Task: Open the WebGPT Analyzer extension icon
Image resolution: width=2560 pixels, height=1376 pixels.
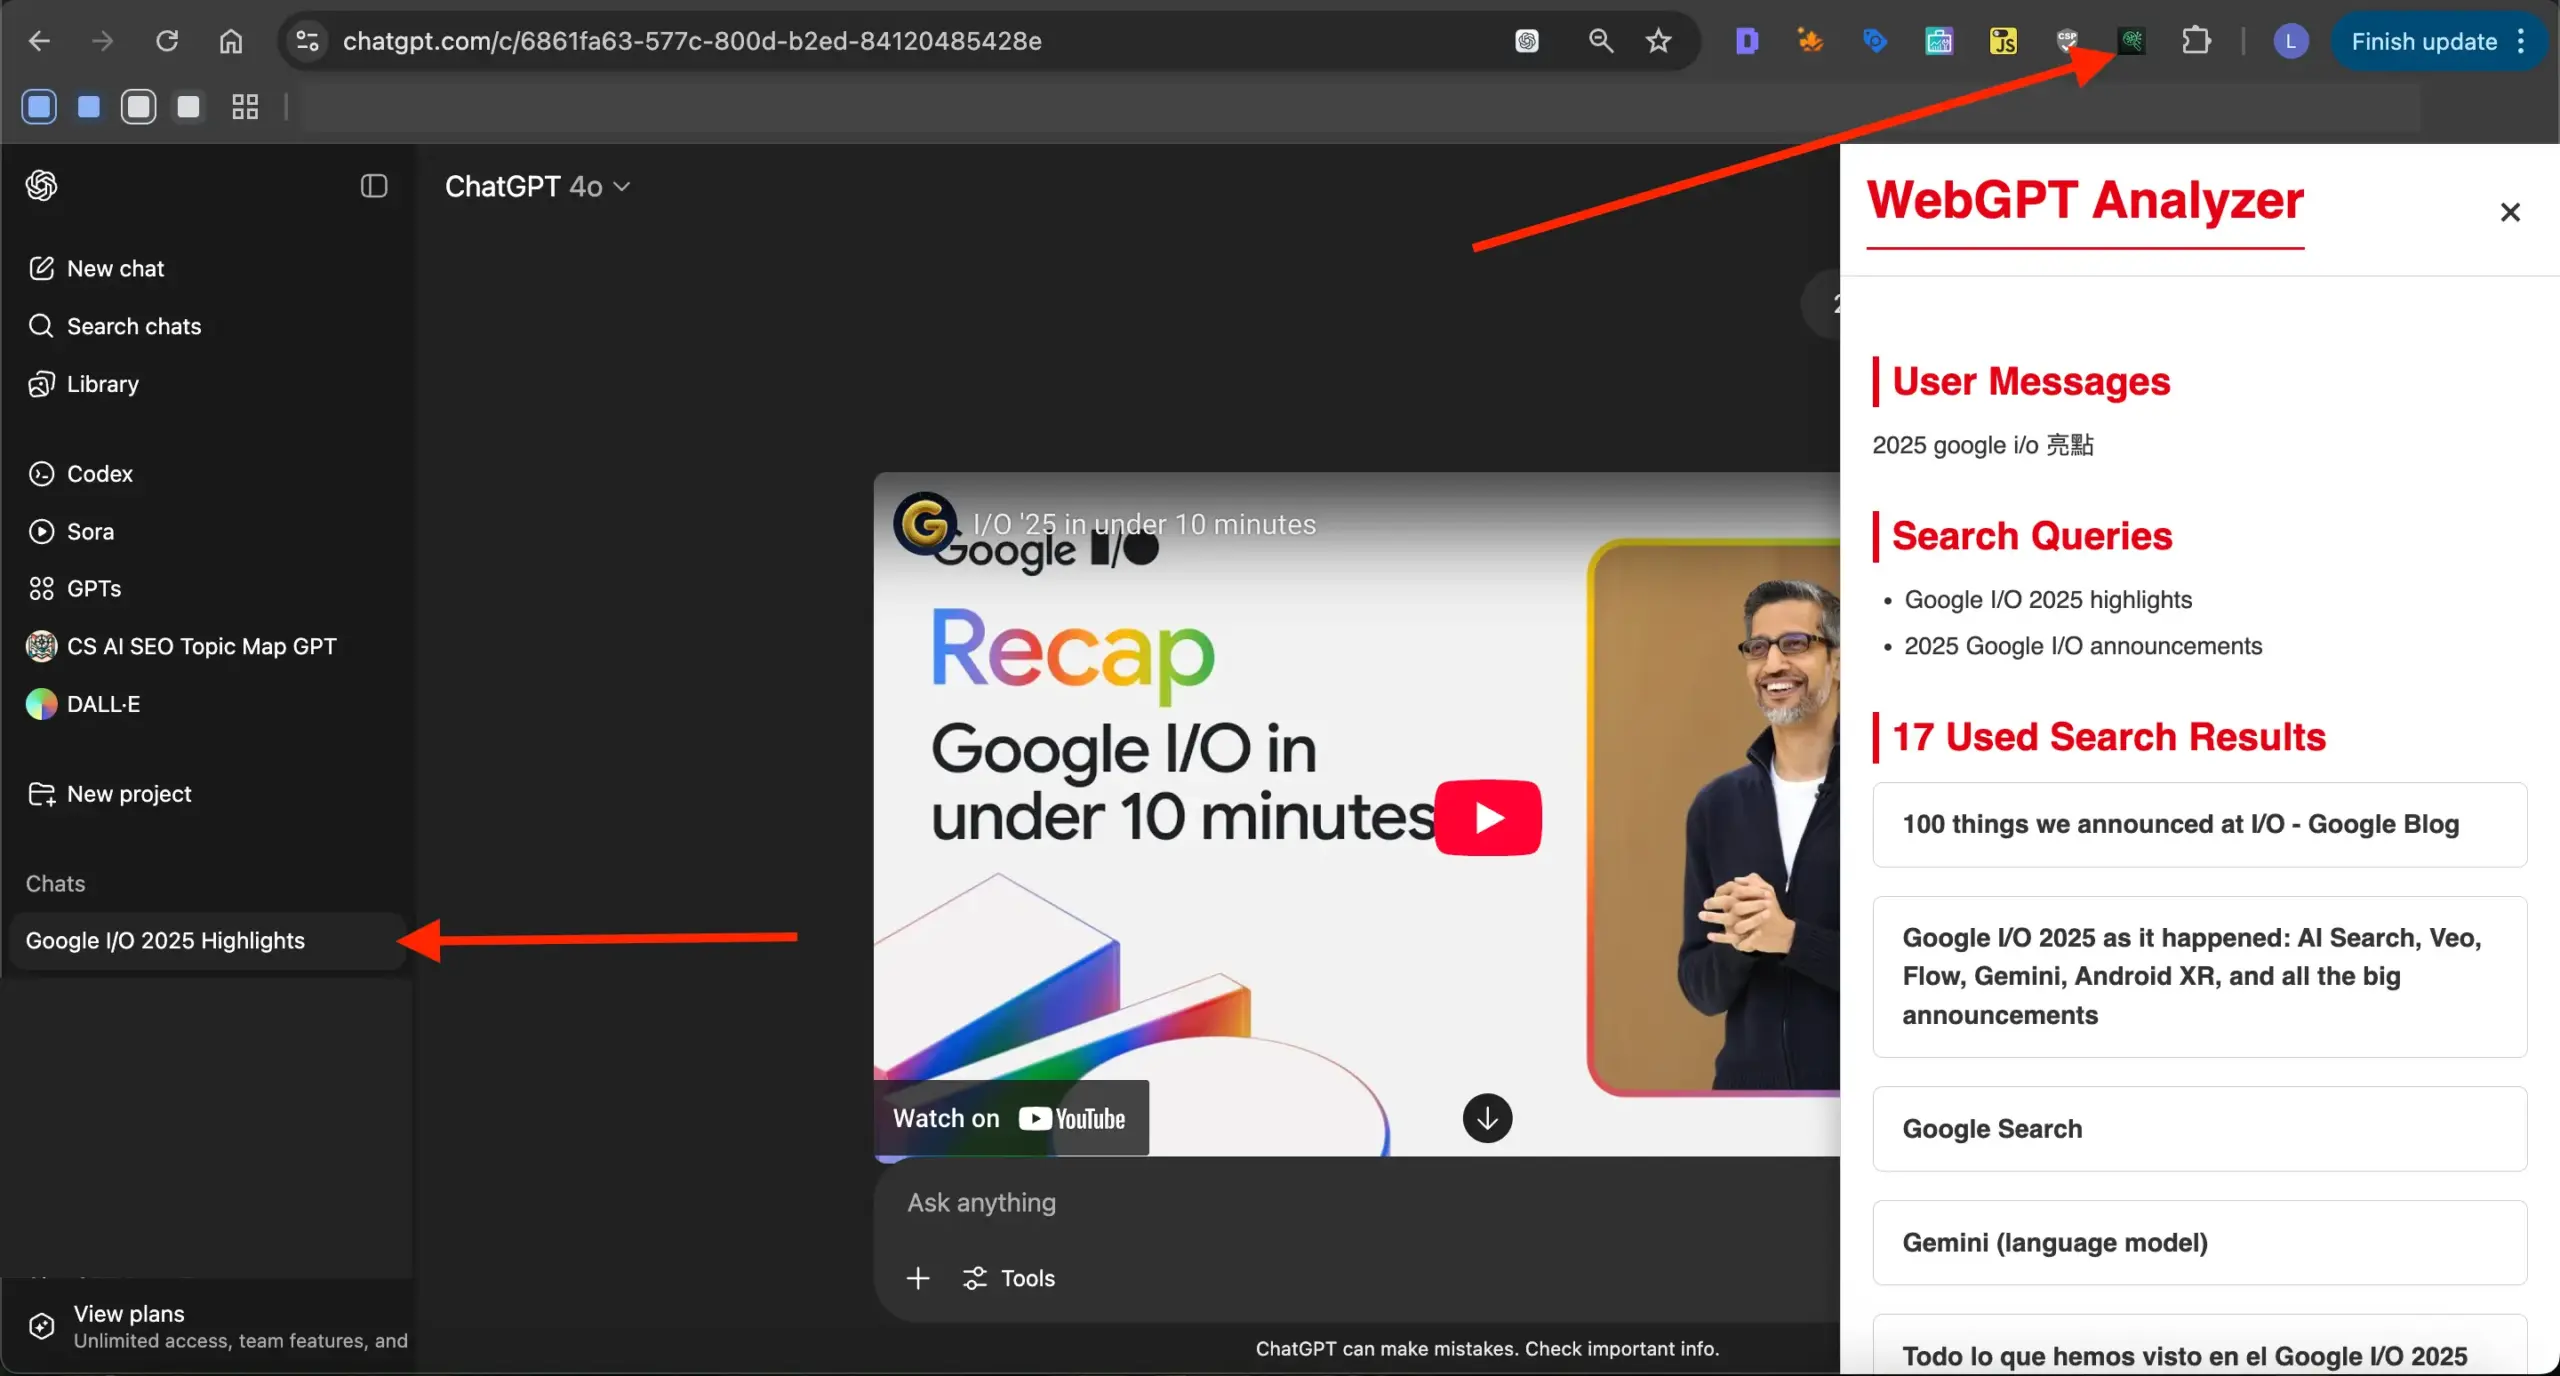Action: (x=2132, y=41)
